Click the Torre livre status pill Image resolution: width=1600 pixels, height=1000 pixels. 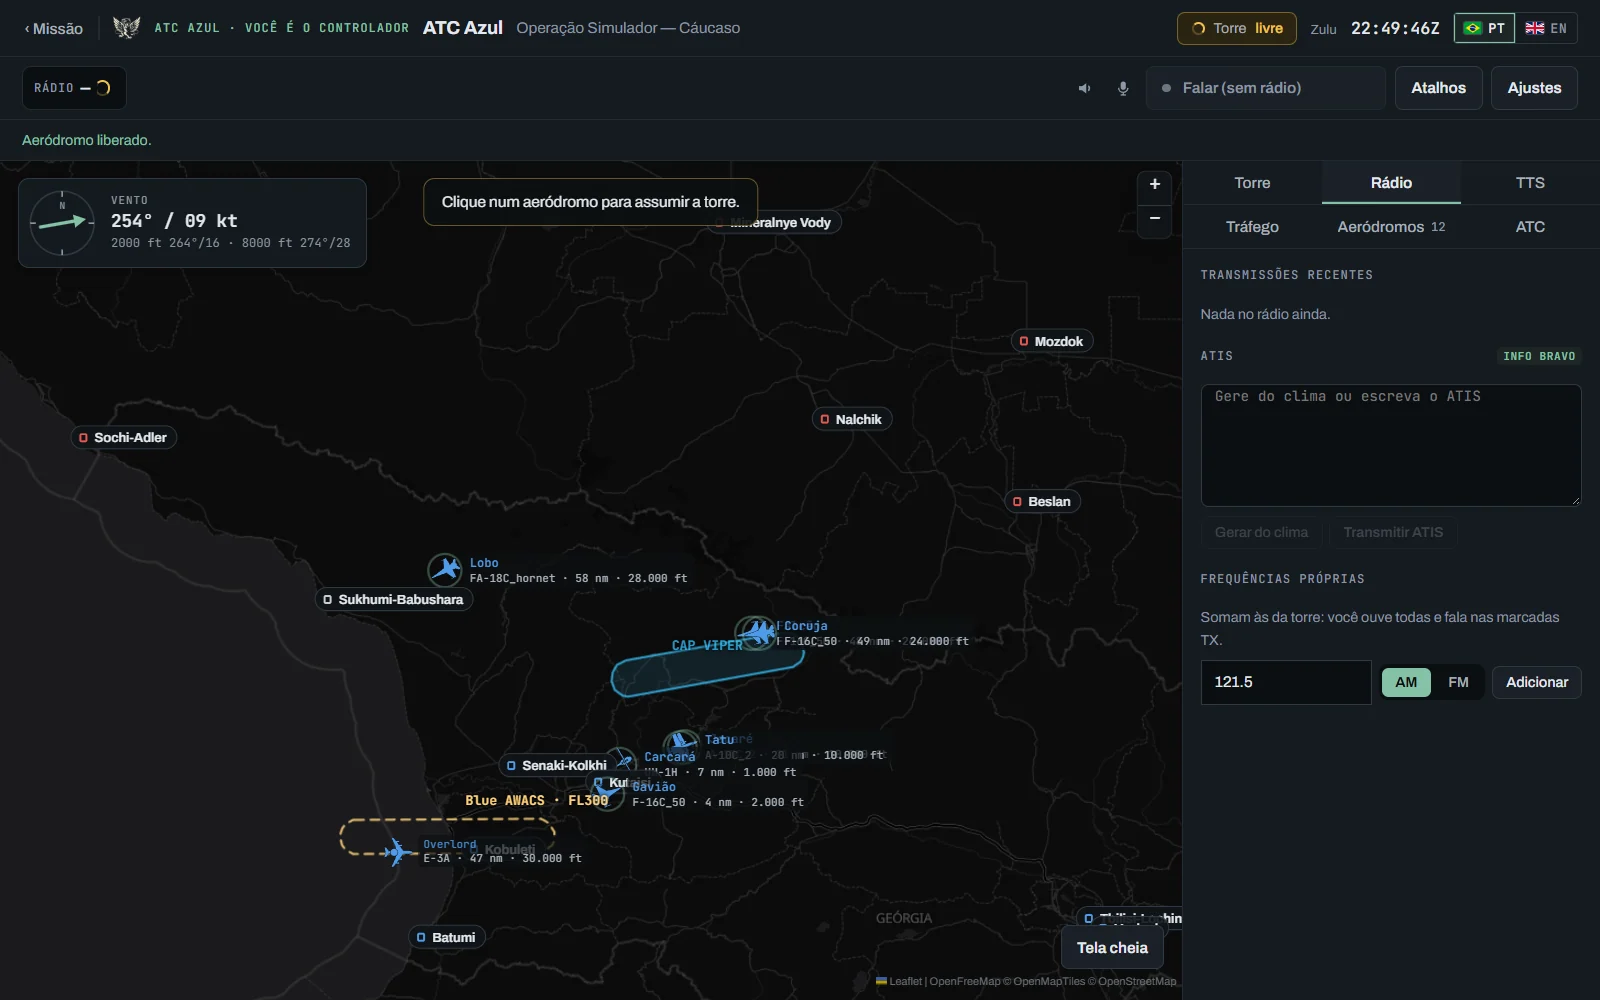(x=1237, y=28)
